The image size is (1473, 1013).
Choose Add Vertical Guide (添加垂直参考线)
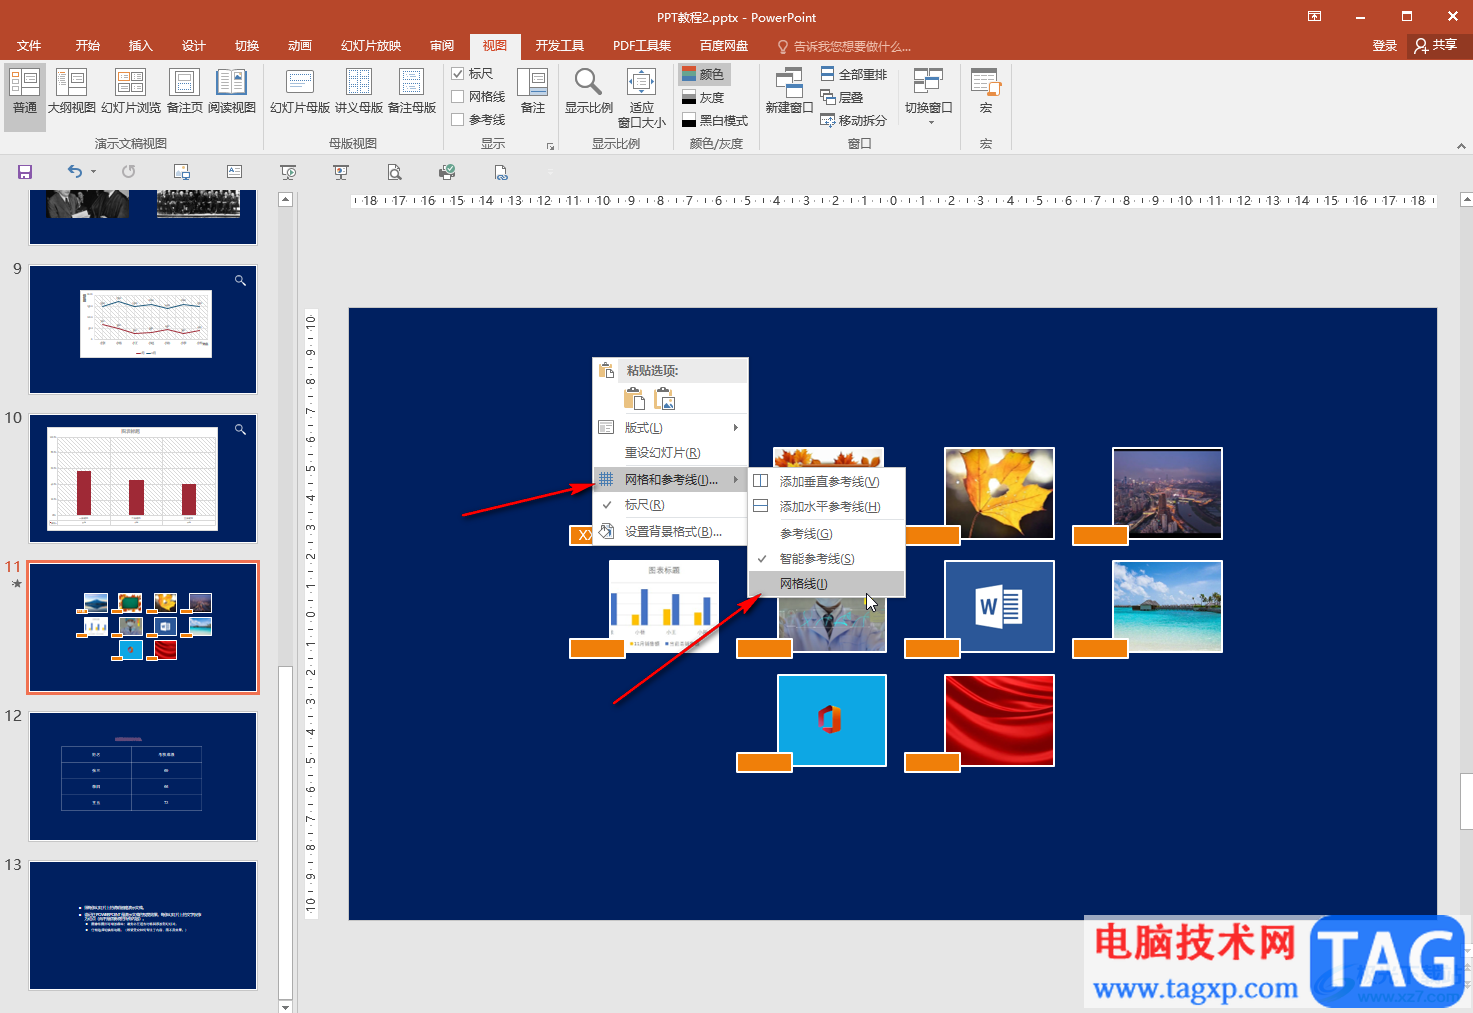[x=827, y=482]
